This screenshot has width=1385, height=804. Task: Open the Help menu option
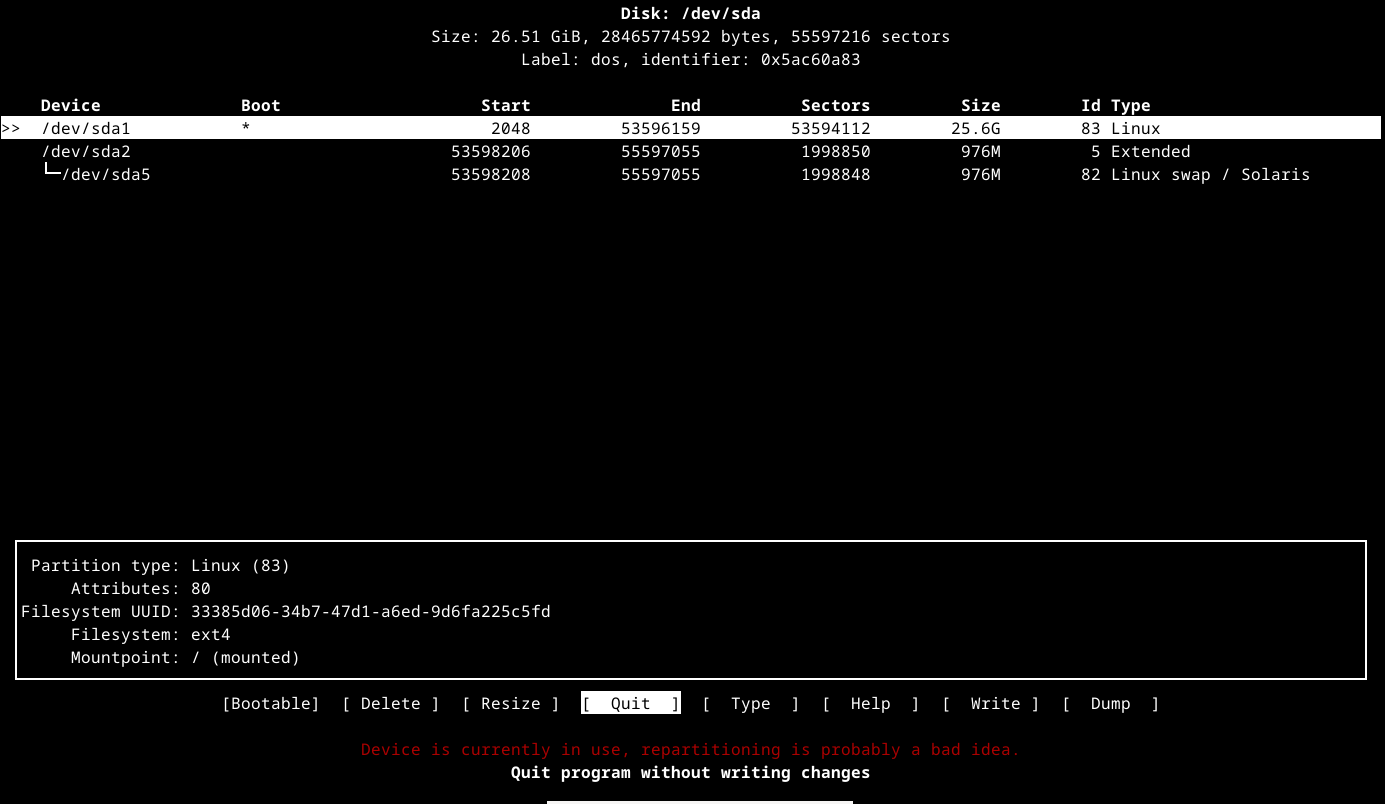click(x=870, y=704)
